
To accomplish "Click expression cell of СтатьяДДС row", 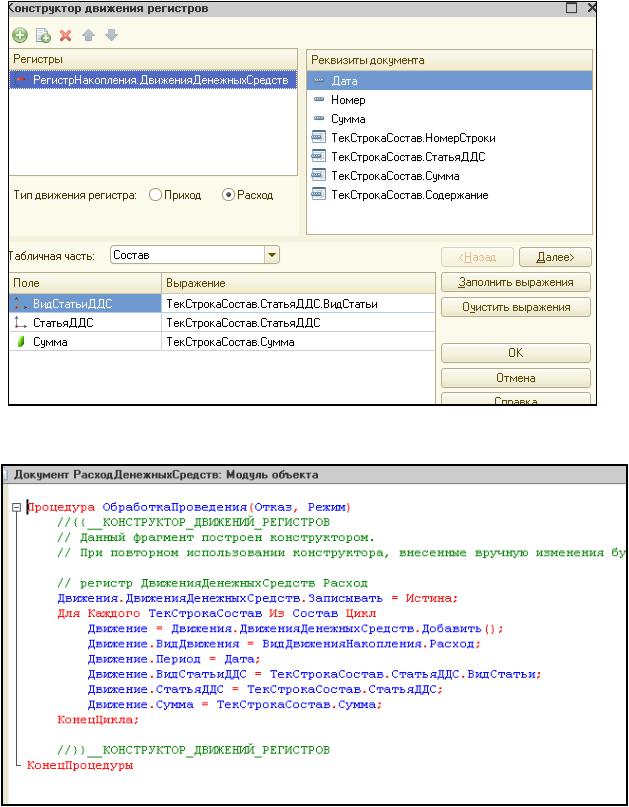I will pyautogui.click(x=299, y=323).
